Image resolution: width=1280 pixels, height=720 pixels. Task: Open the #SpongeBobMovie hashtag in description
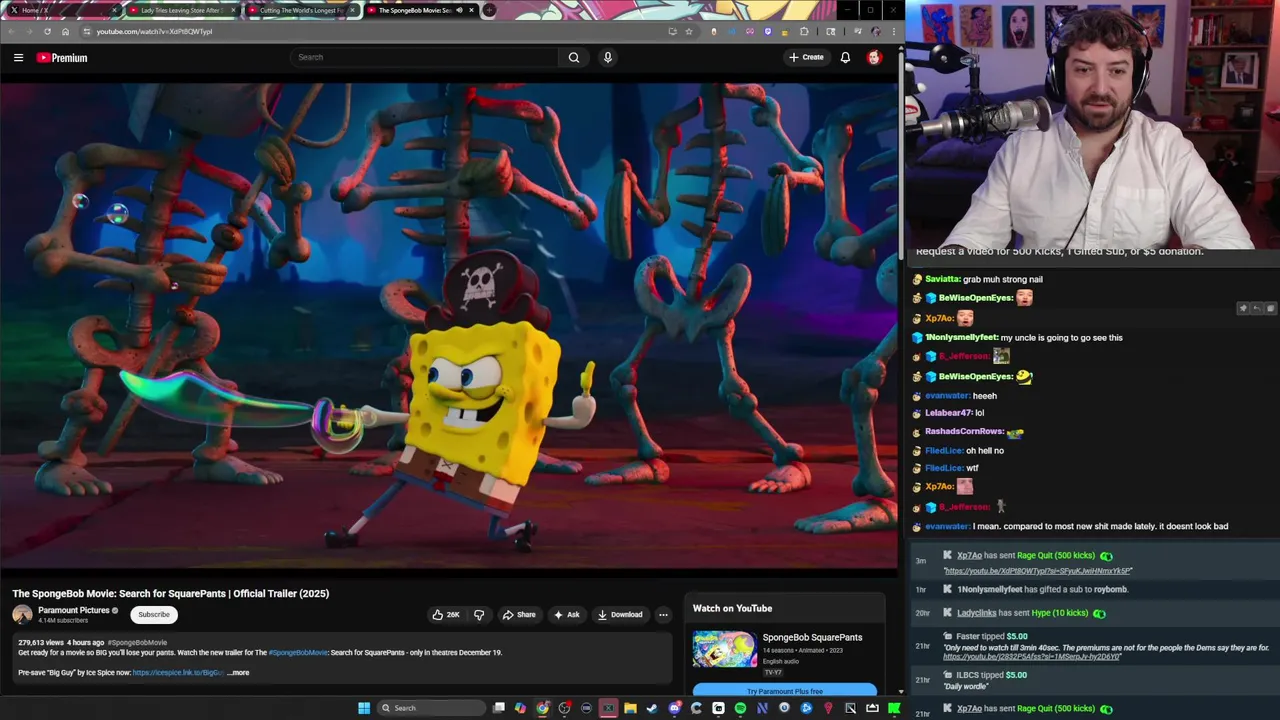(298, 653)
